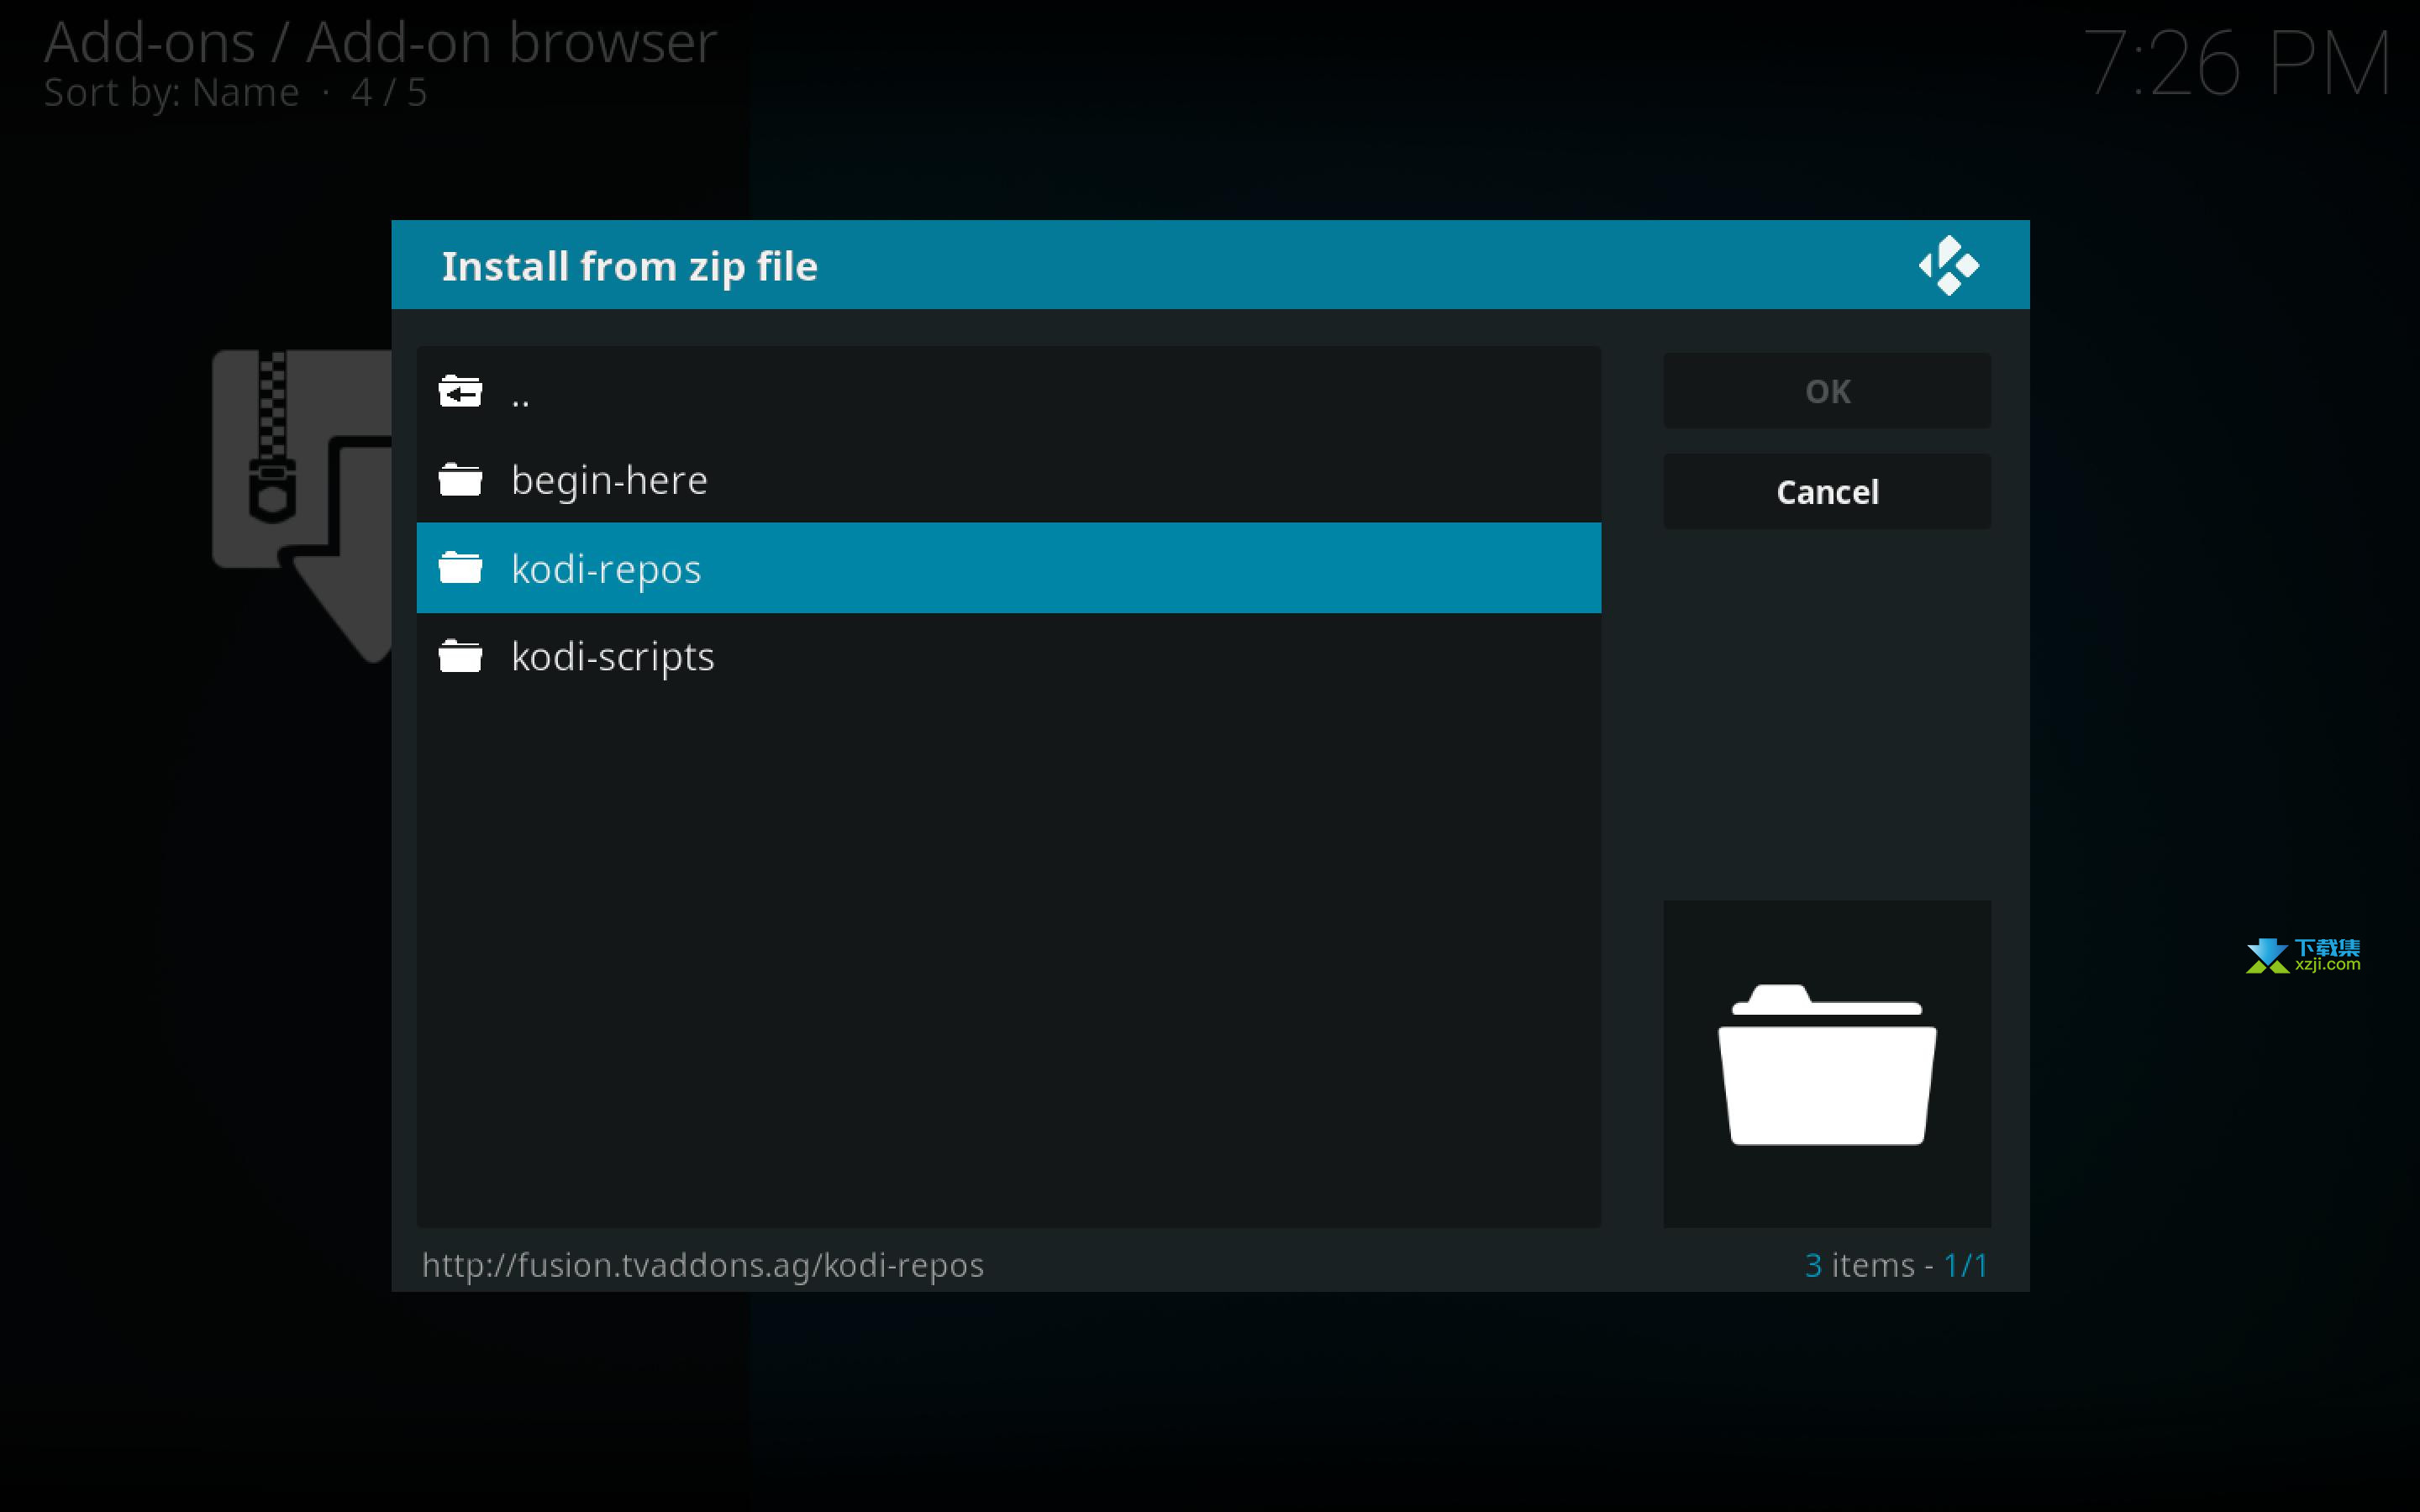Click the 'Add-ons / Add-on browser' heading
2420x1512 pixels.
tap(380, 42)
